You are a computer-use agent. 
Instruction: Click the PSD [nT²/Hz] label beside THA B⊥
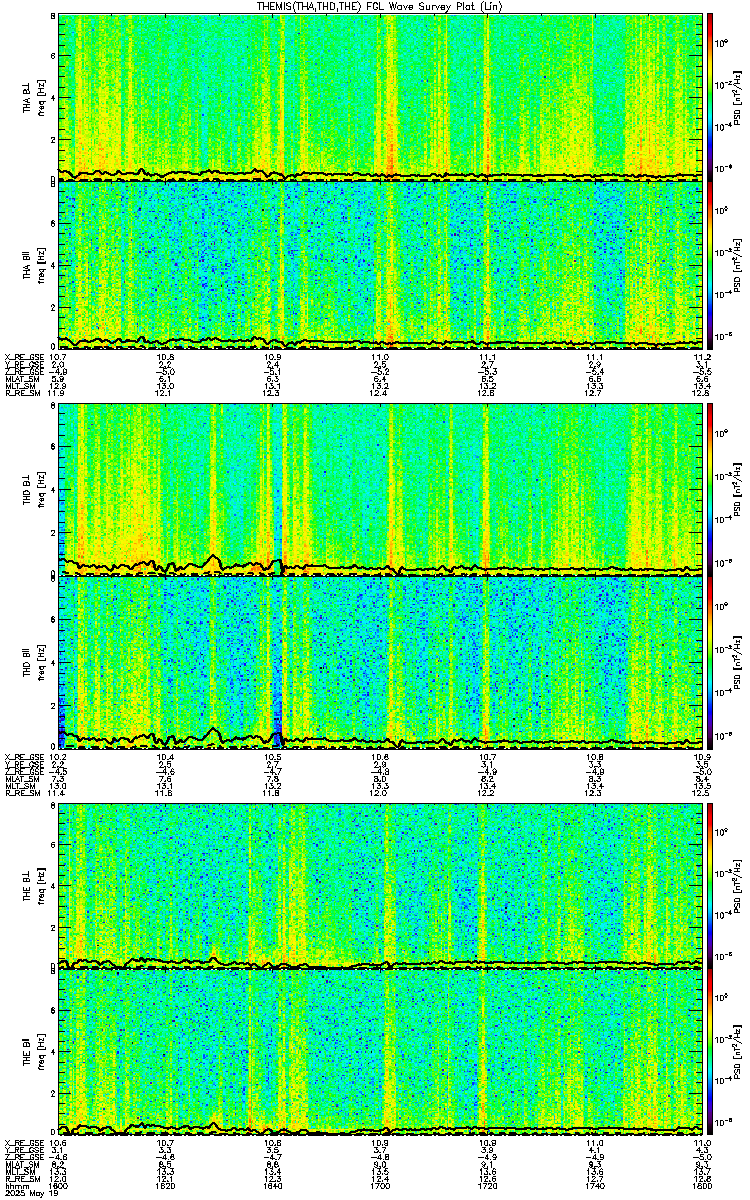pyautogui.click(x=738, y=97)
